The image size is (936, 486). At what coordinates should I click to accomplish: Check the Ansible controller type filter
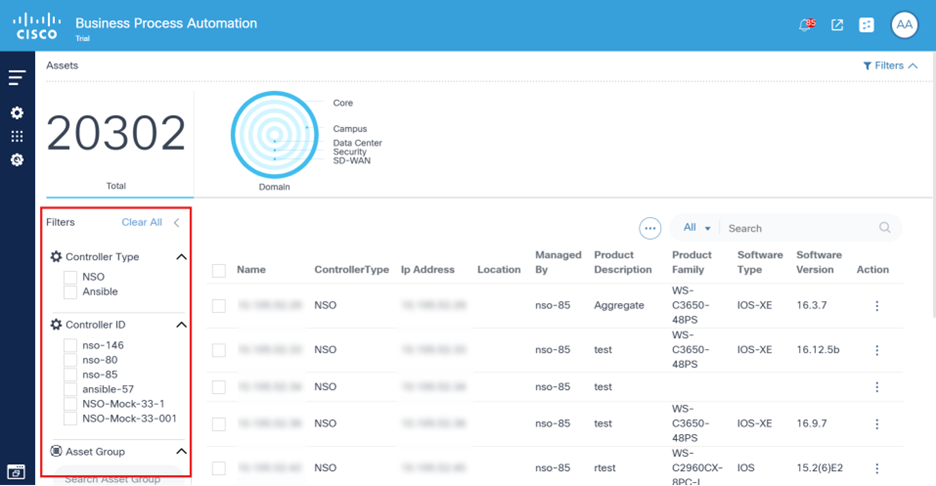pos(70,292)
